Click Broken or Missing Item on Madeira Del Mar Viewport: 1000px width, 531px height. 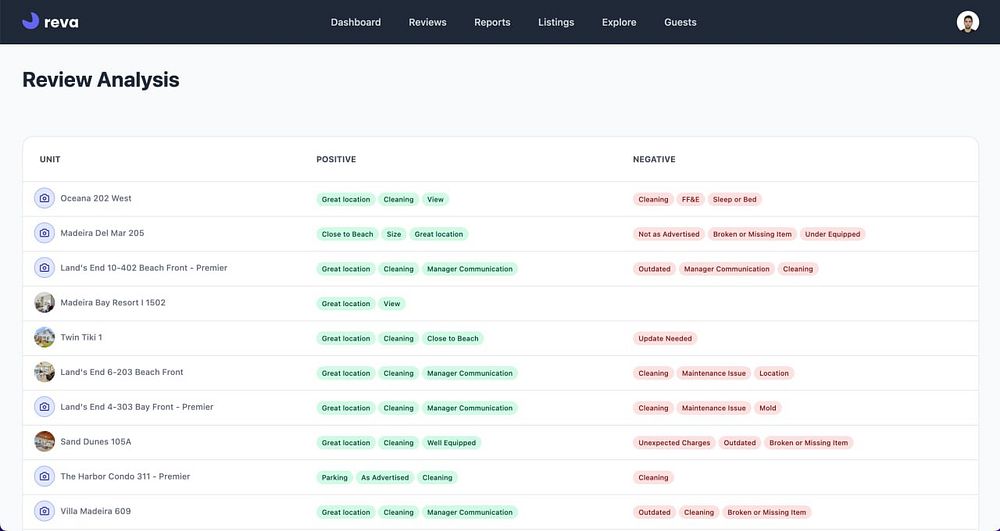pyautogui.click(x=752, y=234)
